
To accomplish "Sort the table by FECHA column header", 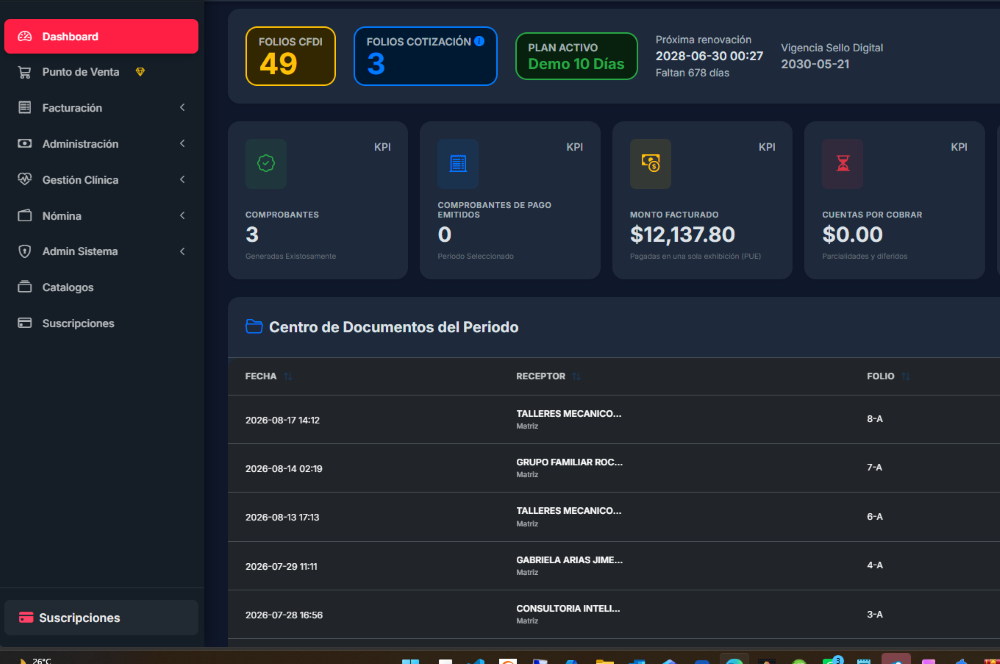I will coord(261,376).
